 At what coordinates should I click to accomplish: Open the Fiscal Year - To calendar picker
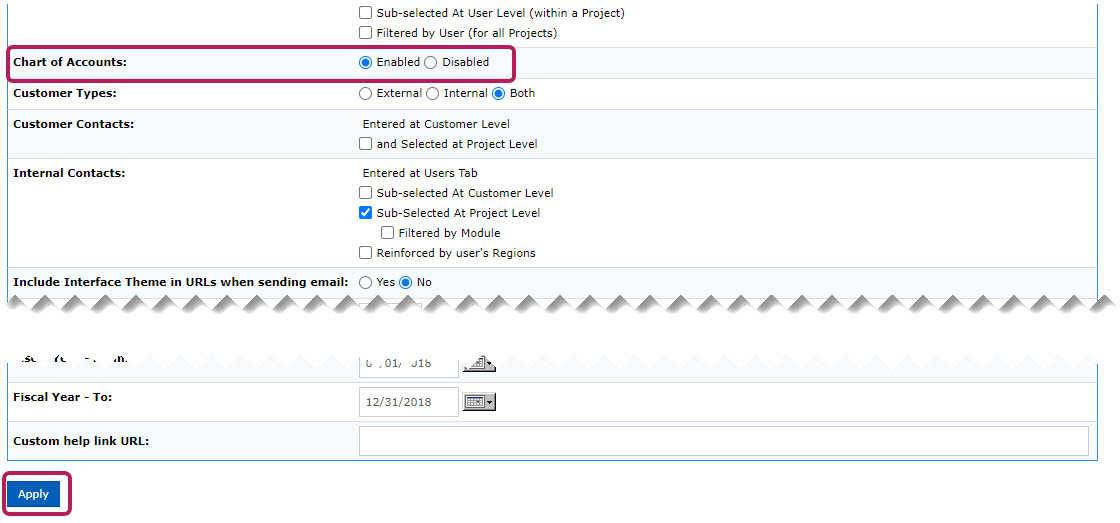(x=480, y=402)
